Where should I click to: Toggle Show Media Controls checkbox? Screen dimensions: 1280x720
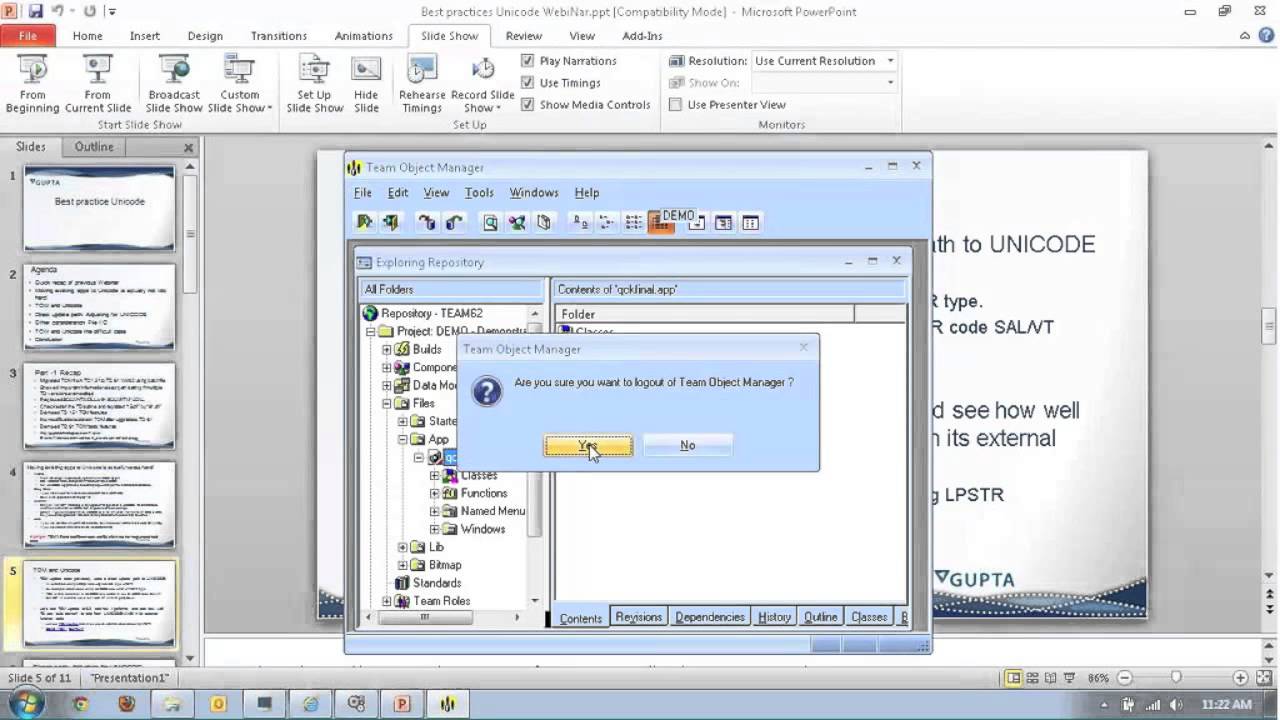point(528,105)
